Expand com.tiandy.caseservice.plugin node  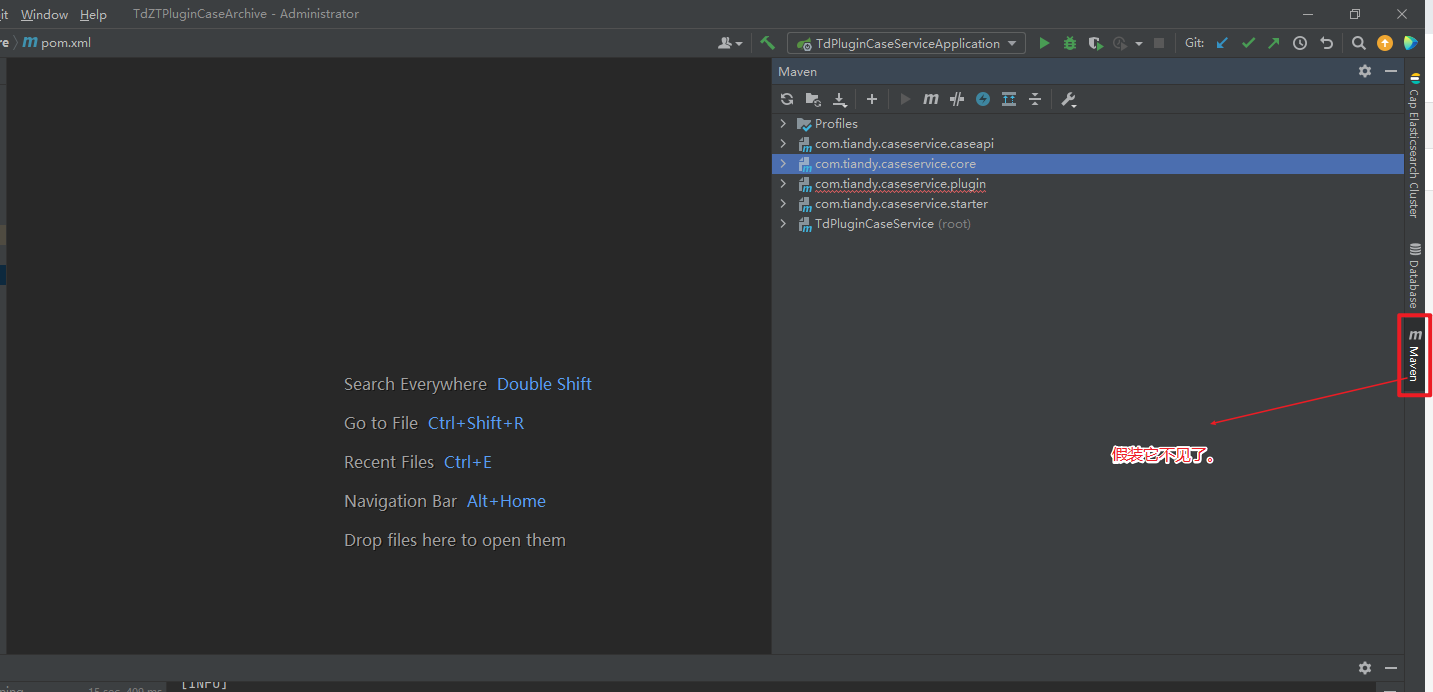click(x=783, y=183)
